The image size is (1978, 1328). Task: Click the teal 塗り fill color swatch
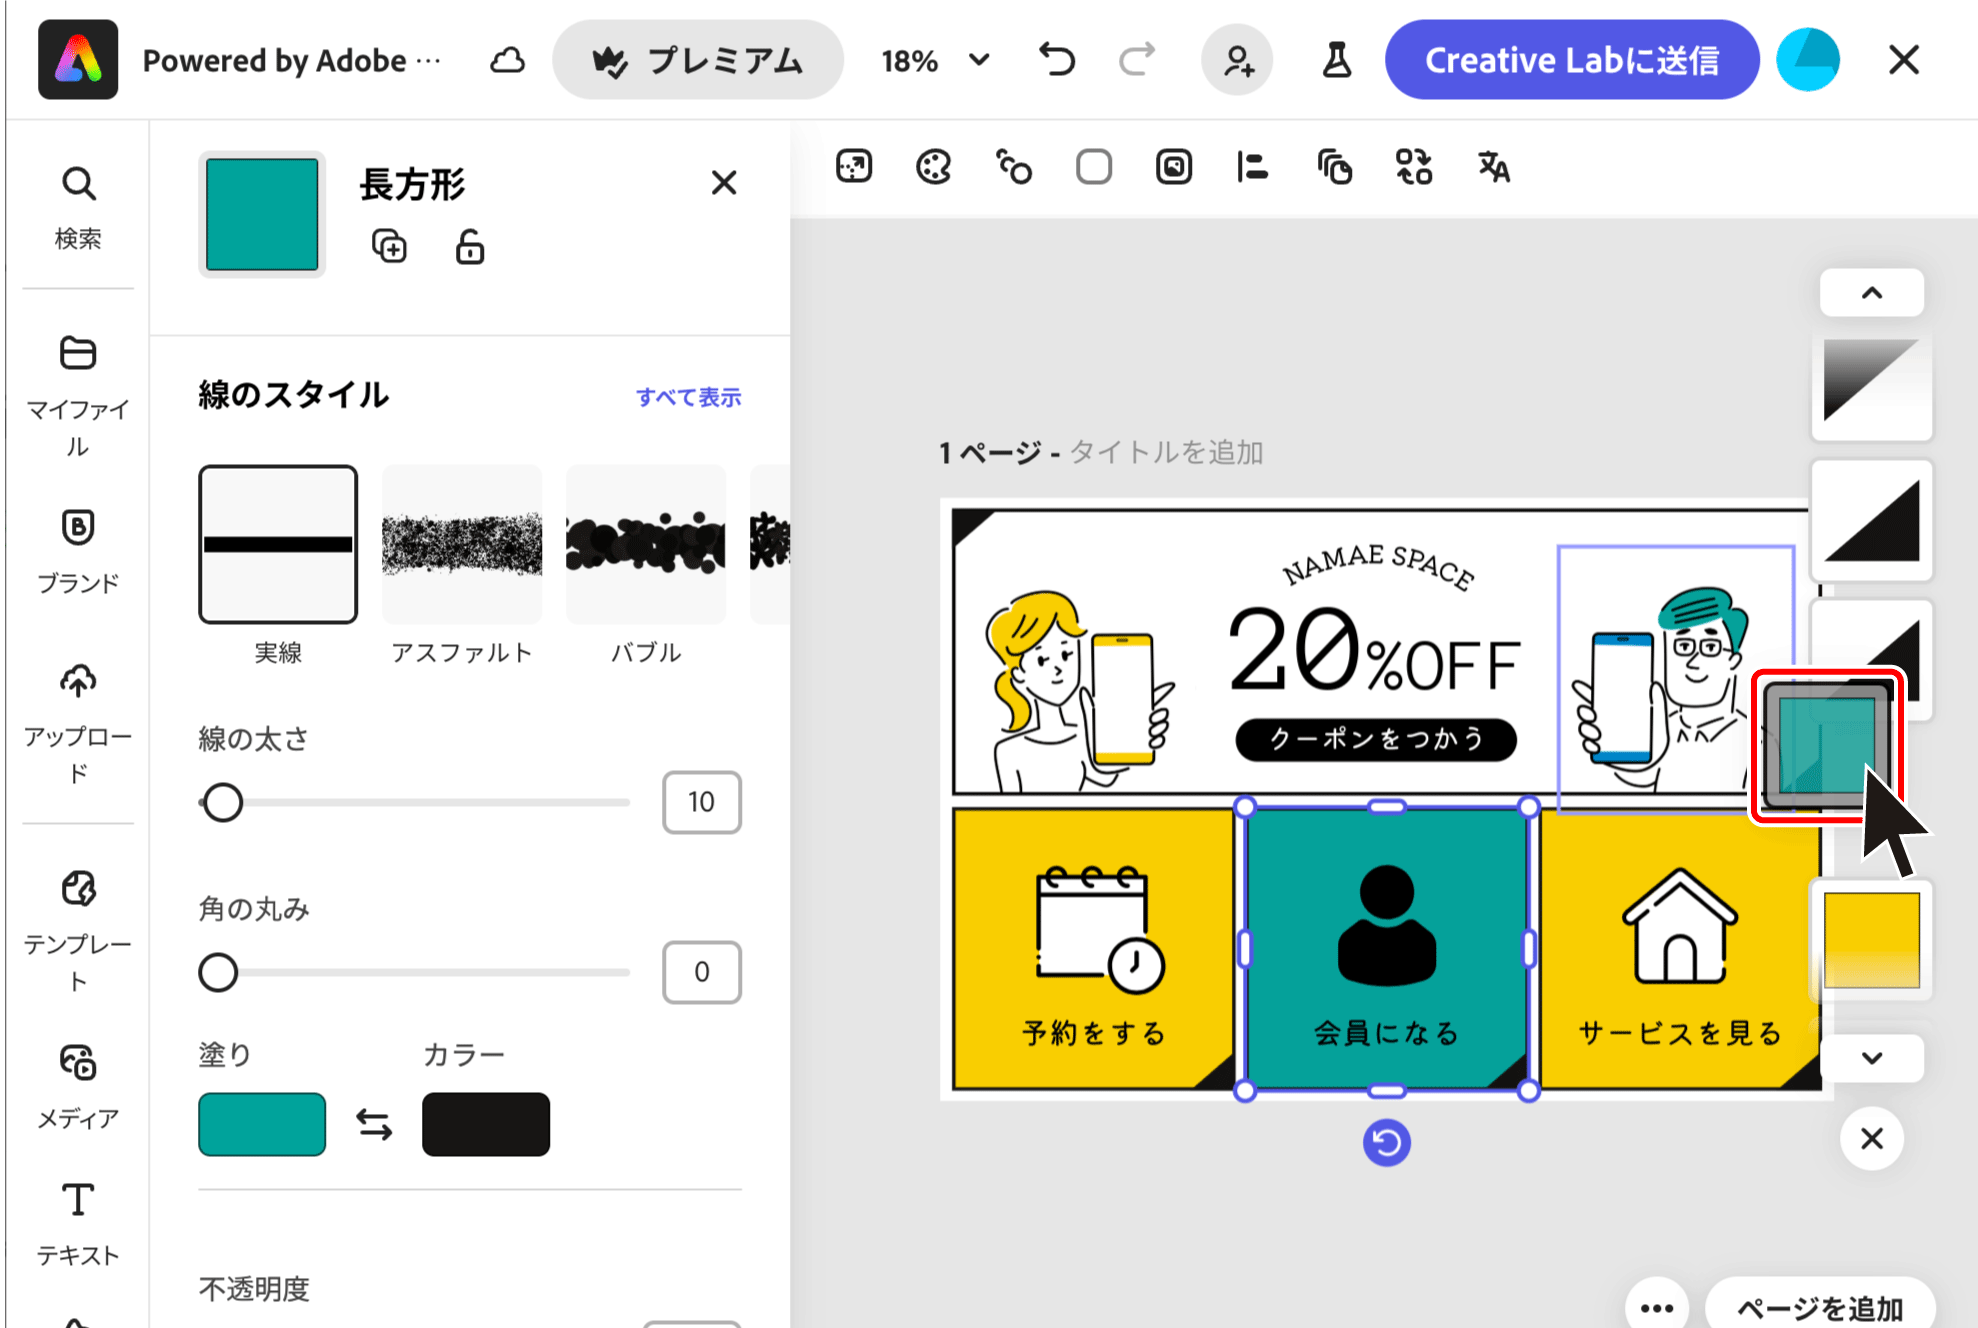tap(262, 1125)
